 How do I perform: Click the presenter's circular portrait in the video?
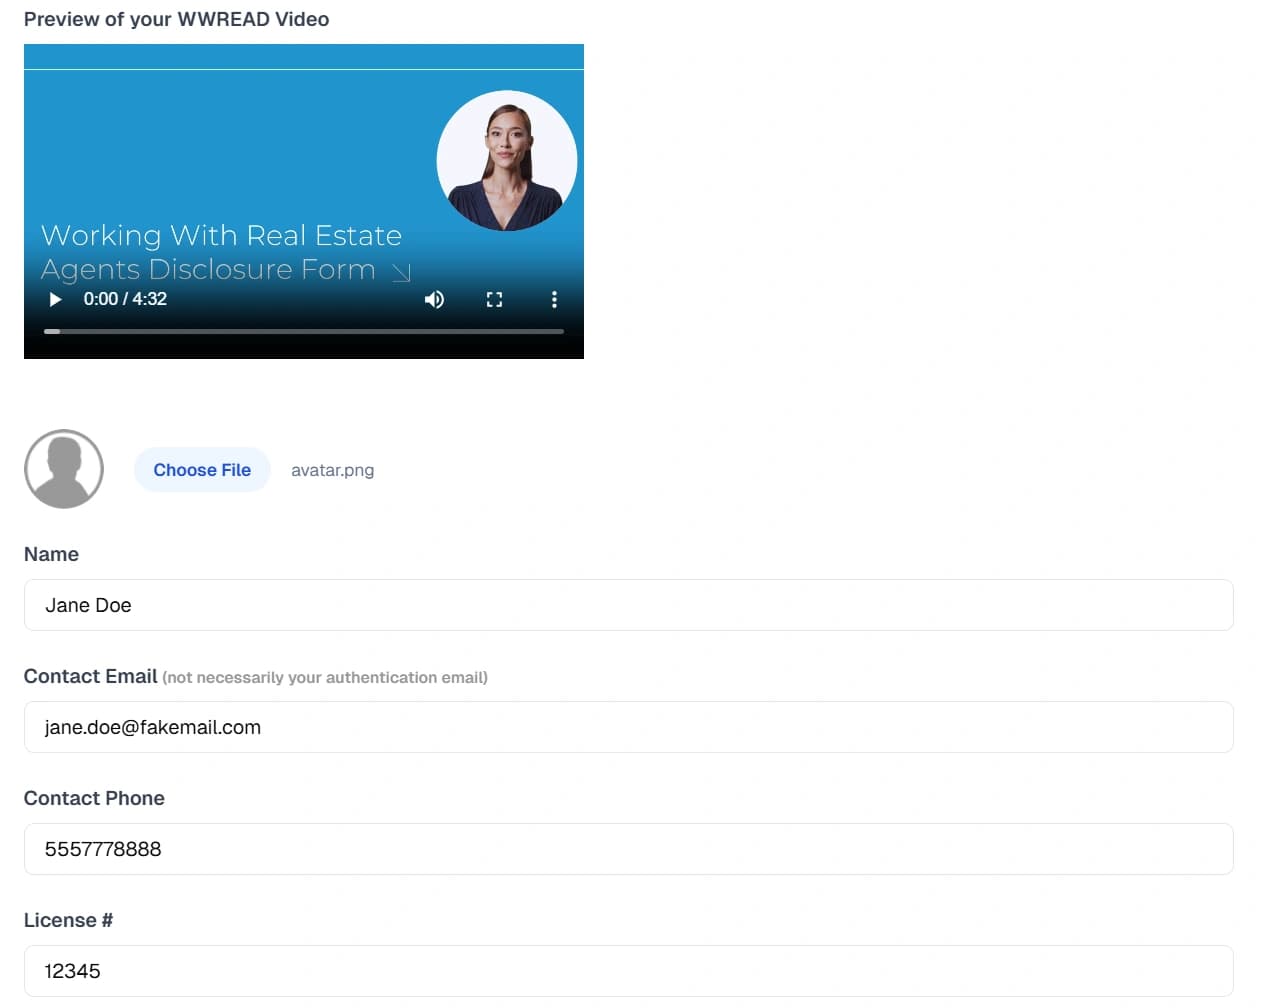point(506,161)
